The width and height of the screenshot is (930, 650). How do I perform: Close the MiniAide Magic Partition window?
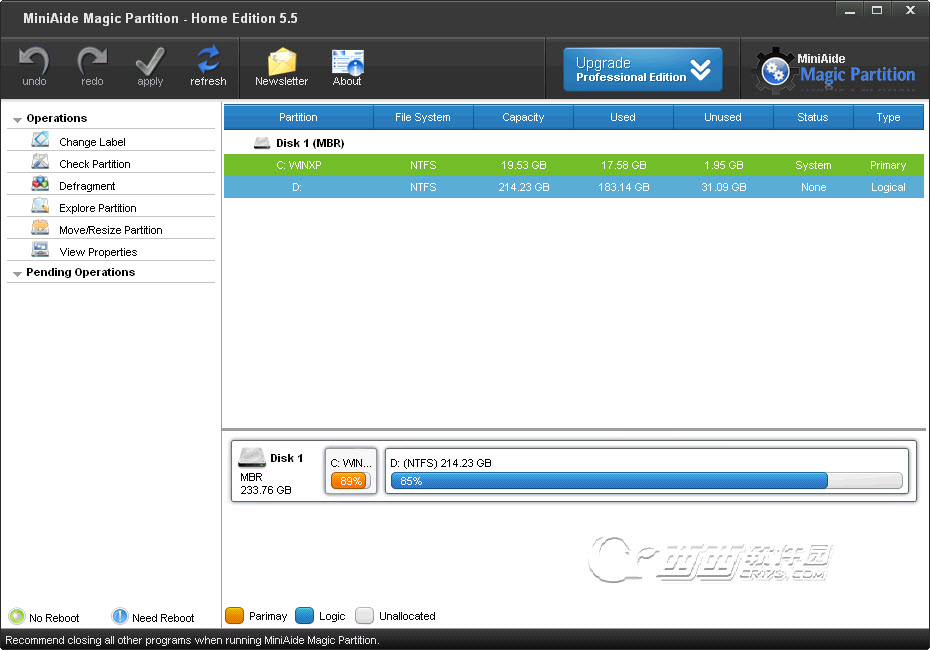click(910, 9)
